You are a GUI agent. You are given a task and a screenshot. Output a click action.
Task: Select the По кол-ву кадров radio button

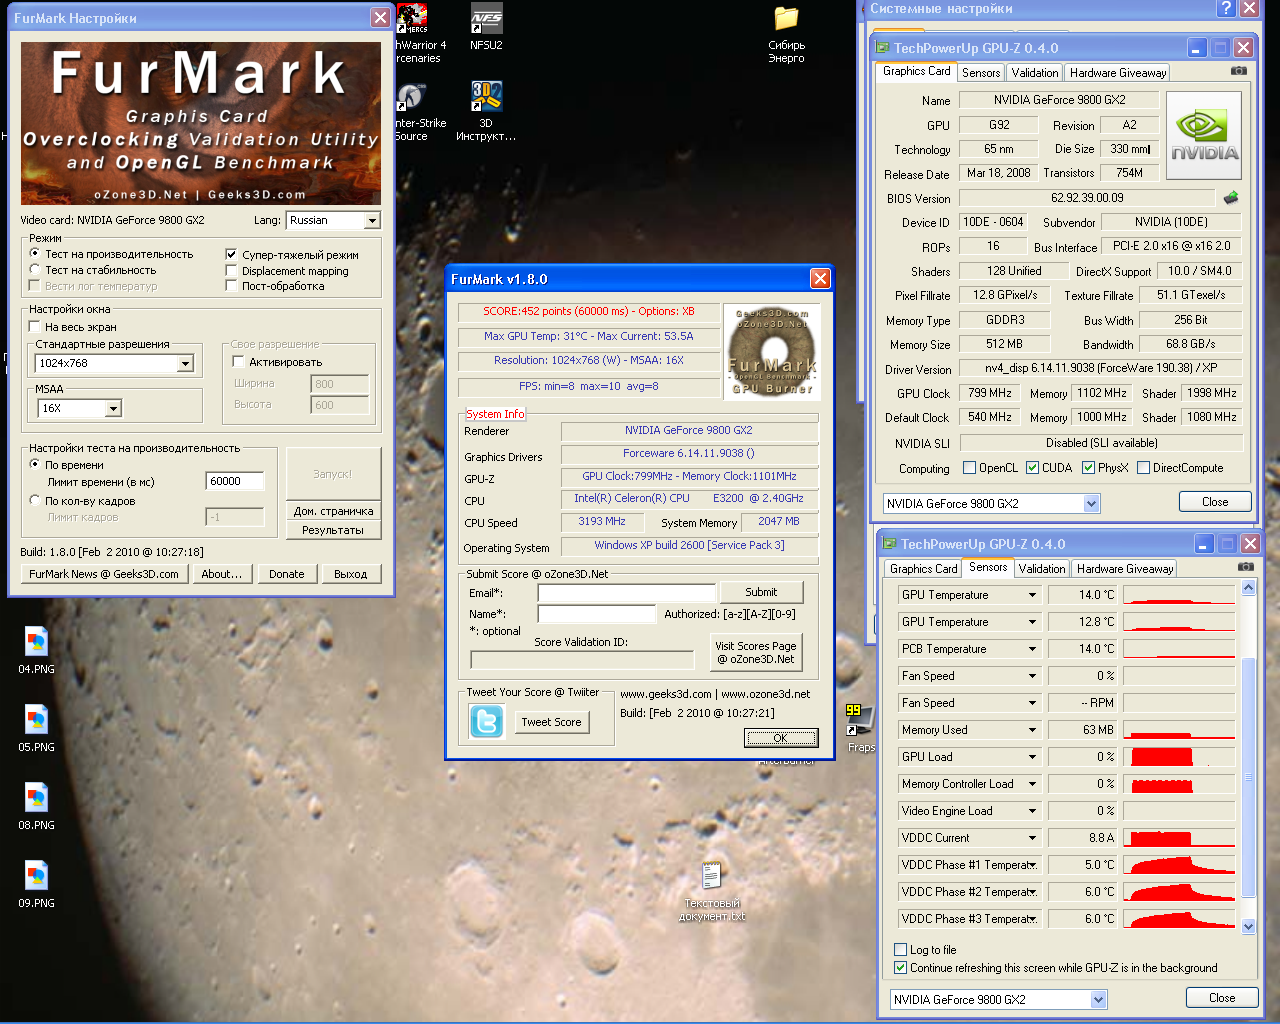[x=35, y=501]
